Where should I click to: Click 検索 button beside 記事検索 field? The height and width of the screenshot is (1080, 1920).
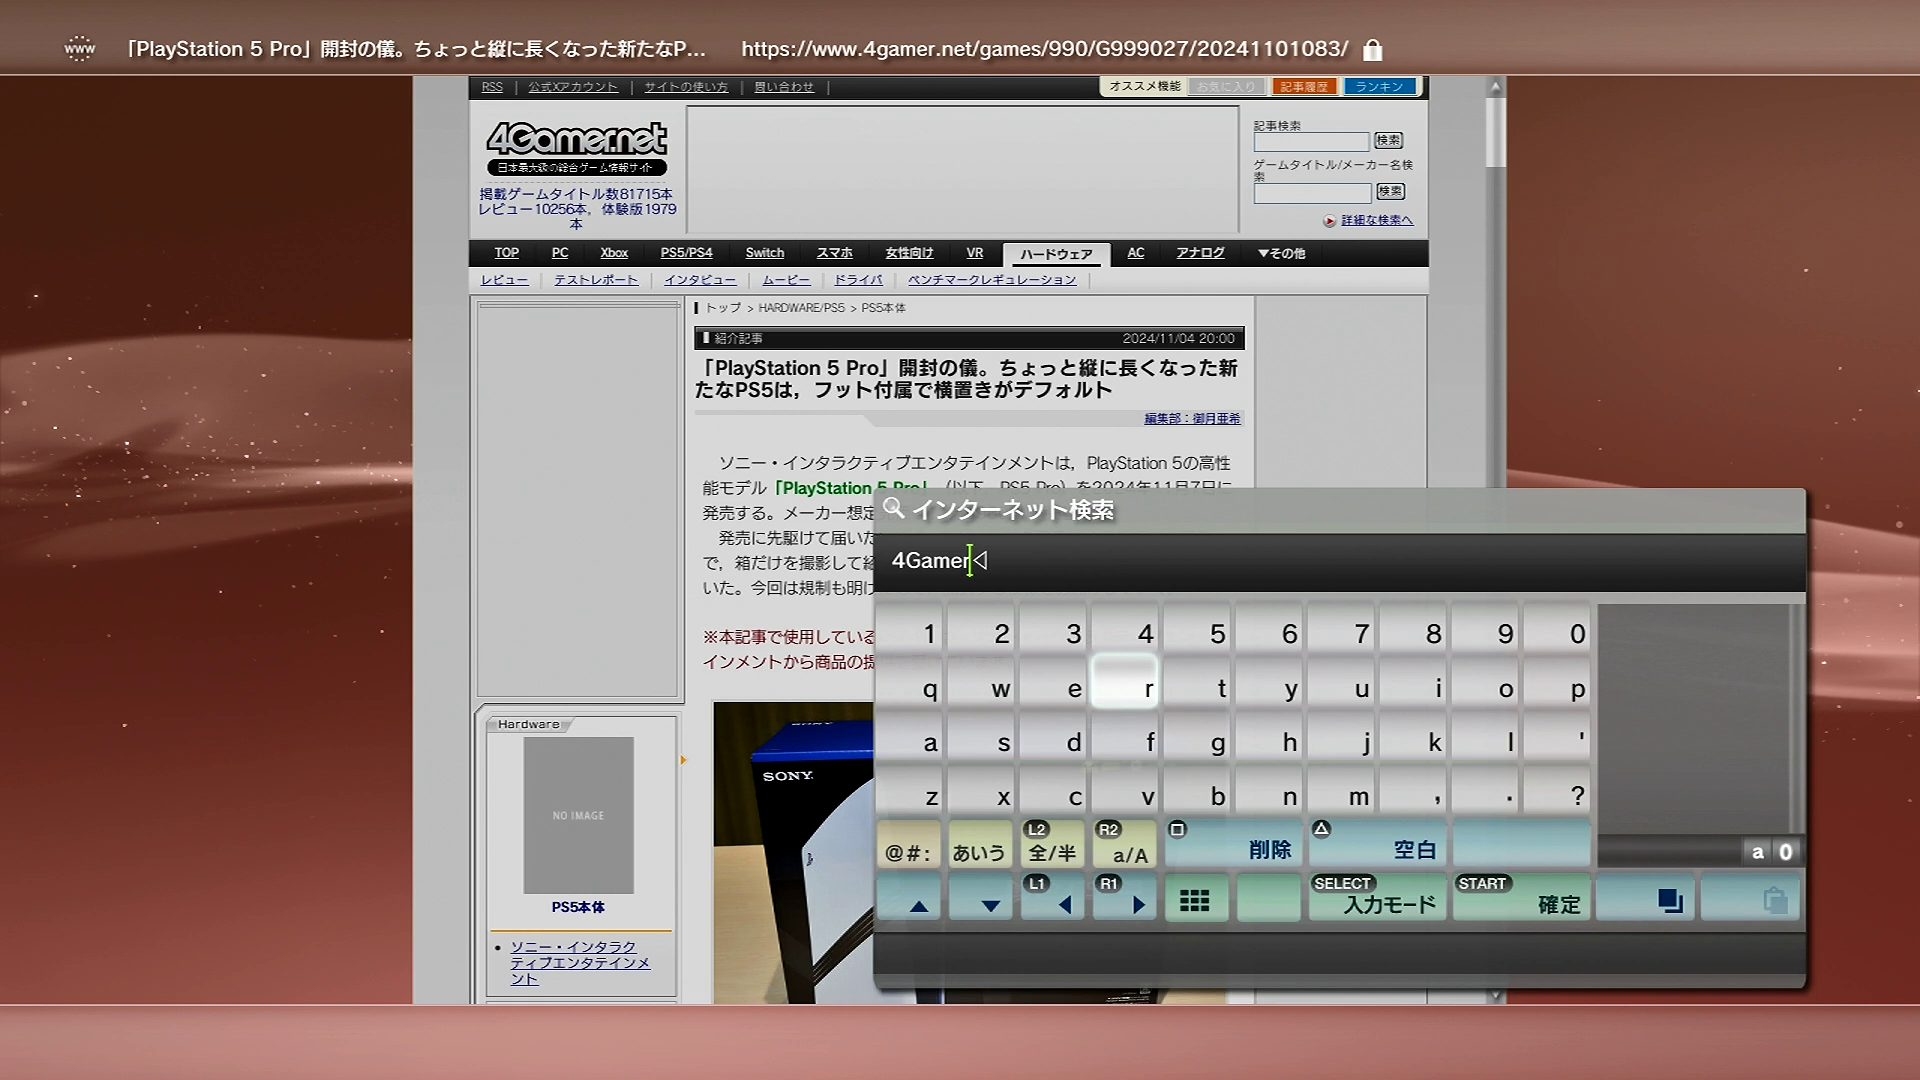coord(1388,141)
